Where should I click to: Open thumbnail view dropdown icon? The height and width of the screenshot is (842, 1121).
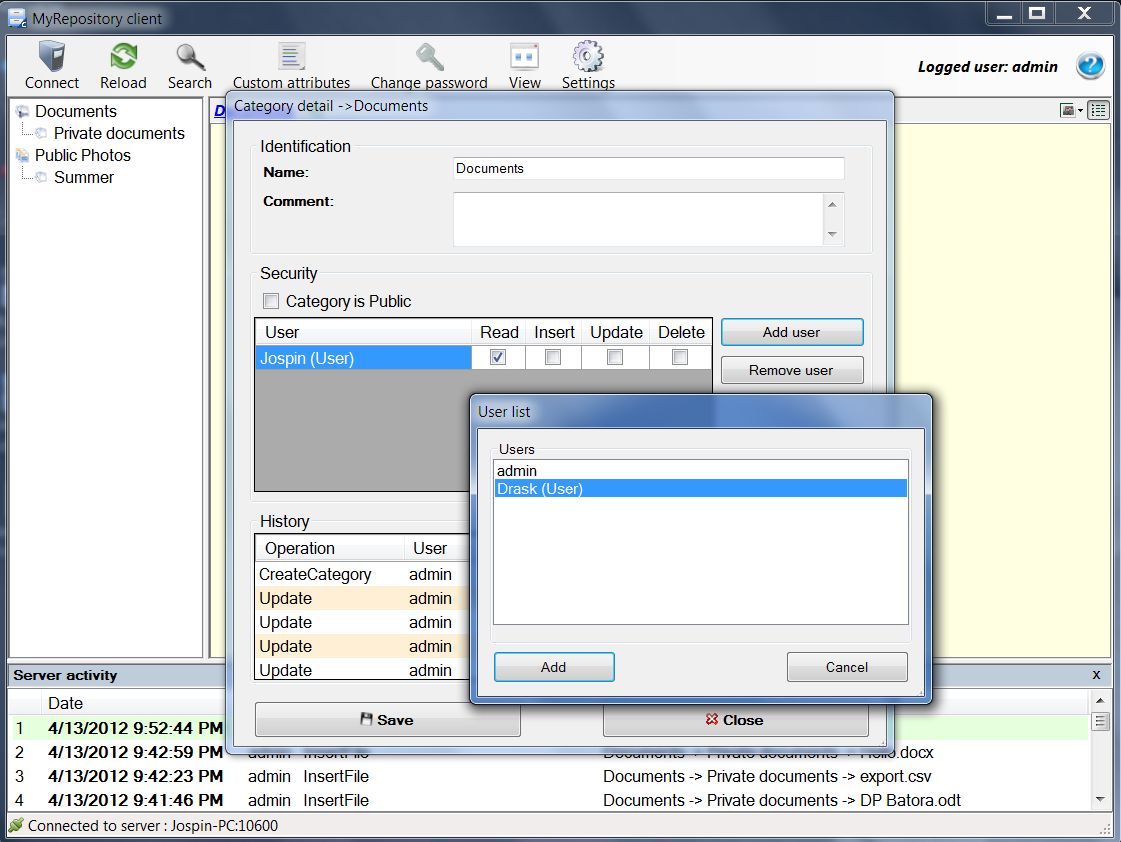(1071, 110)
